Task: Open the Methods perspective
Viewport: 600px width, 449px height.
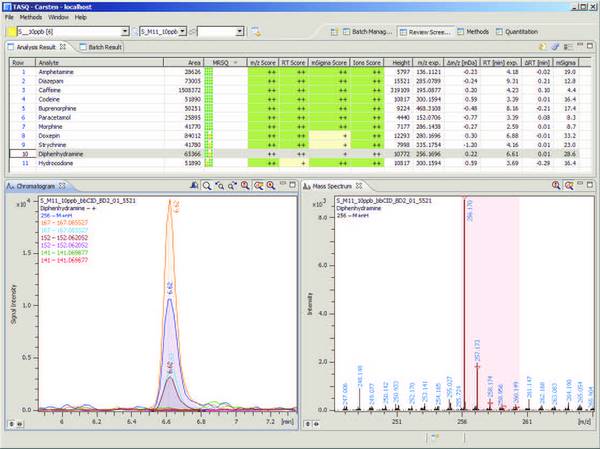Action: tap(473, 32)
